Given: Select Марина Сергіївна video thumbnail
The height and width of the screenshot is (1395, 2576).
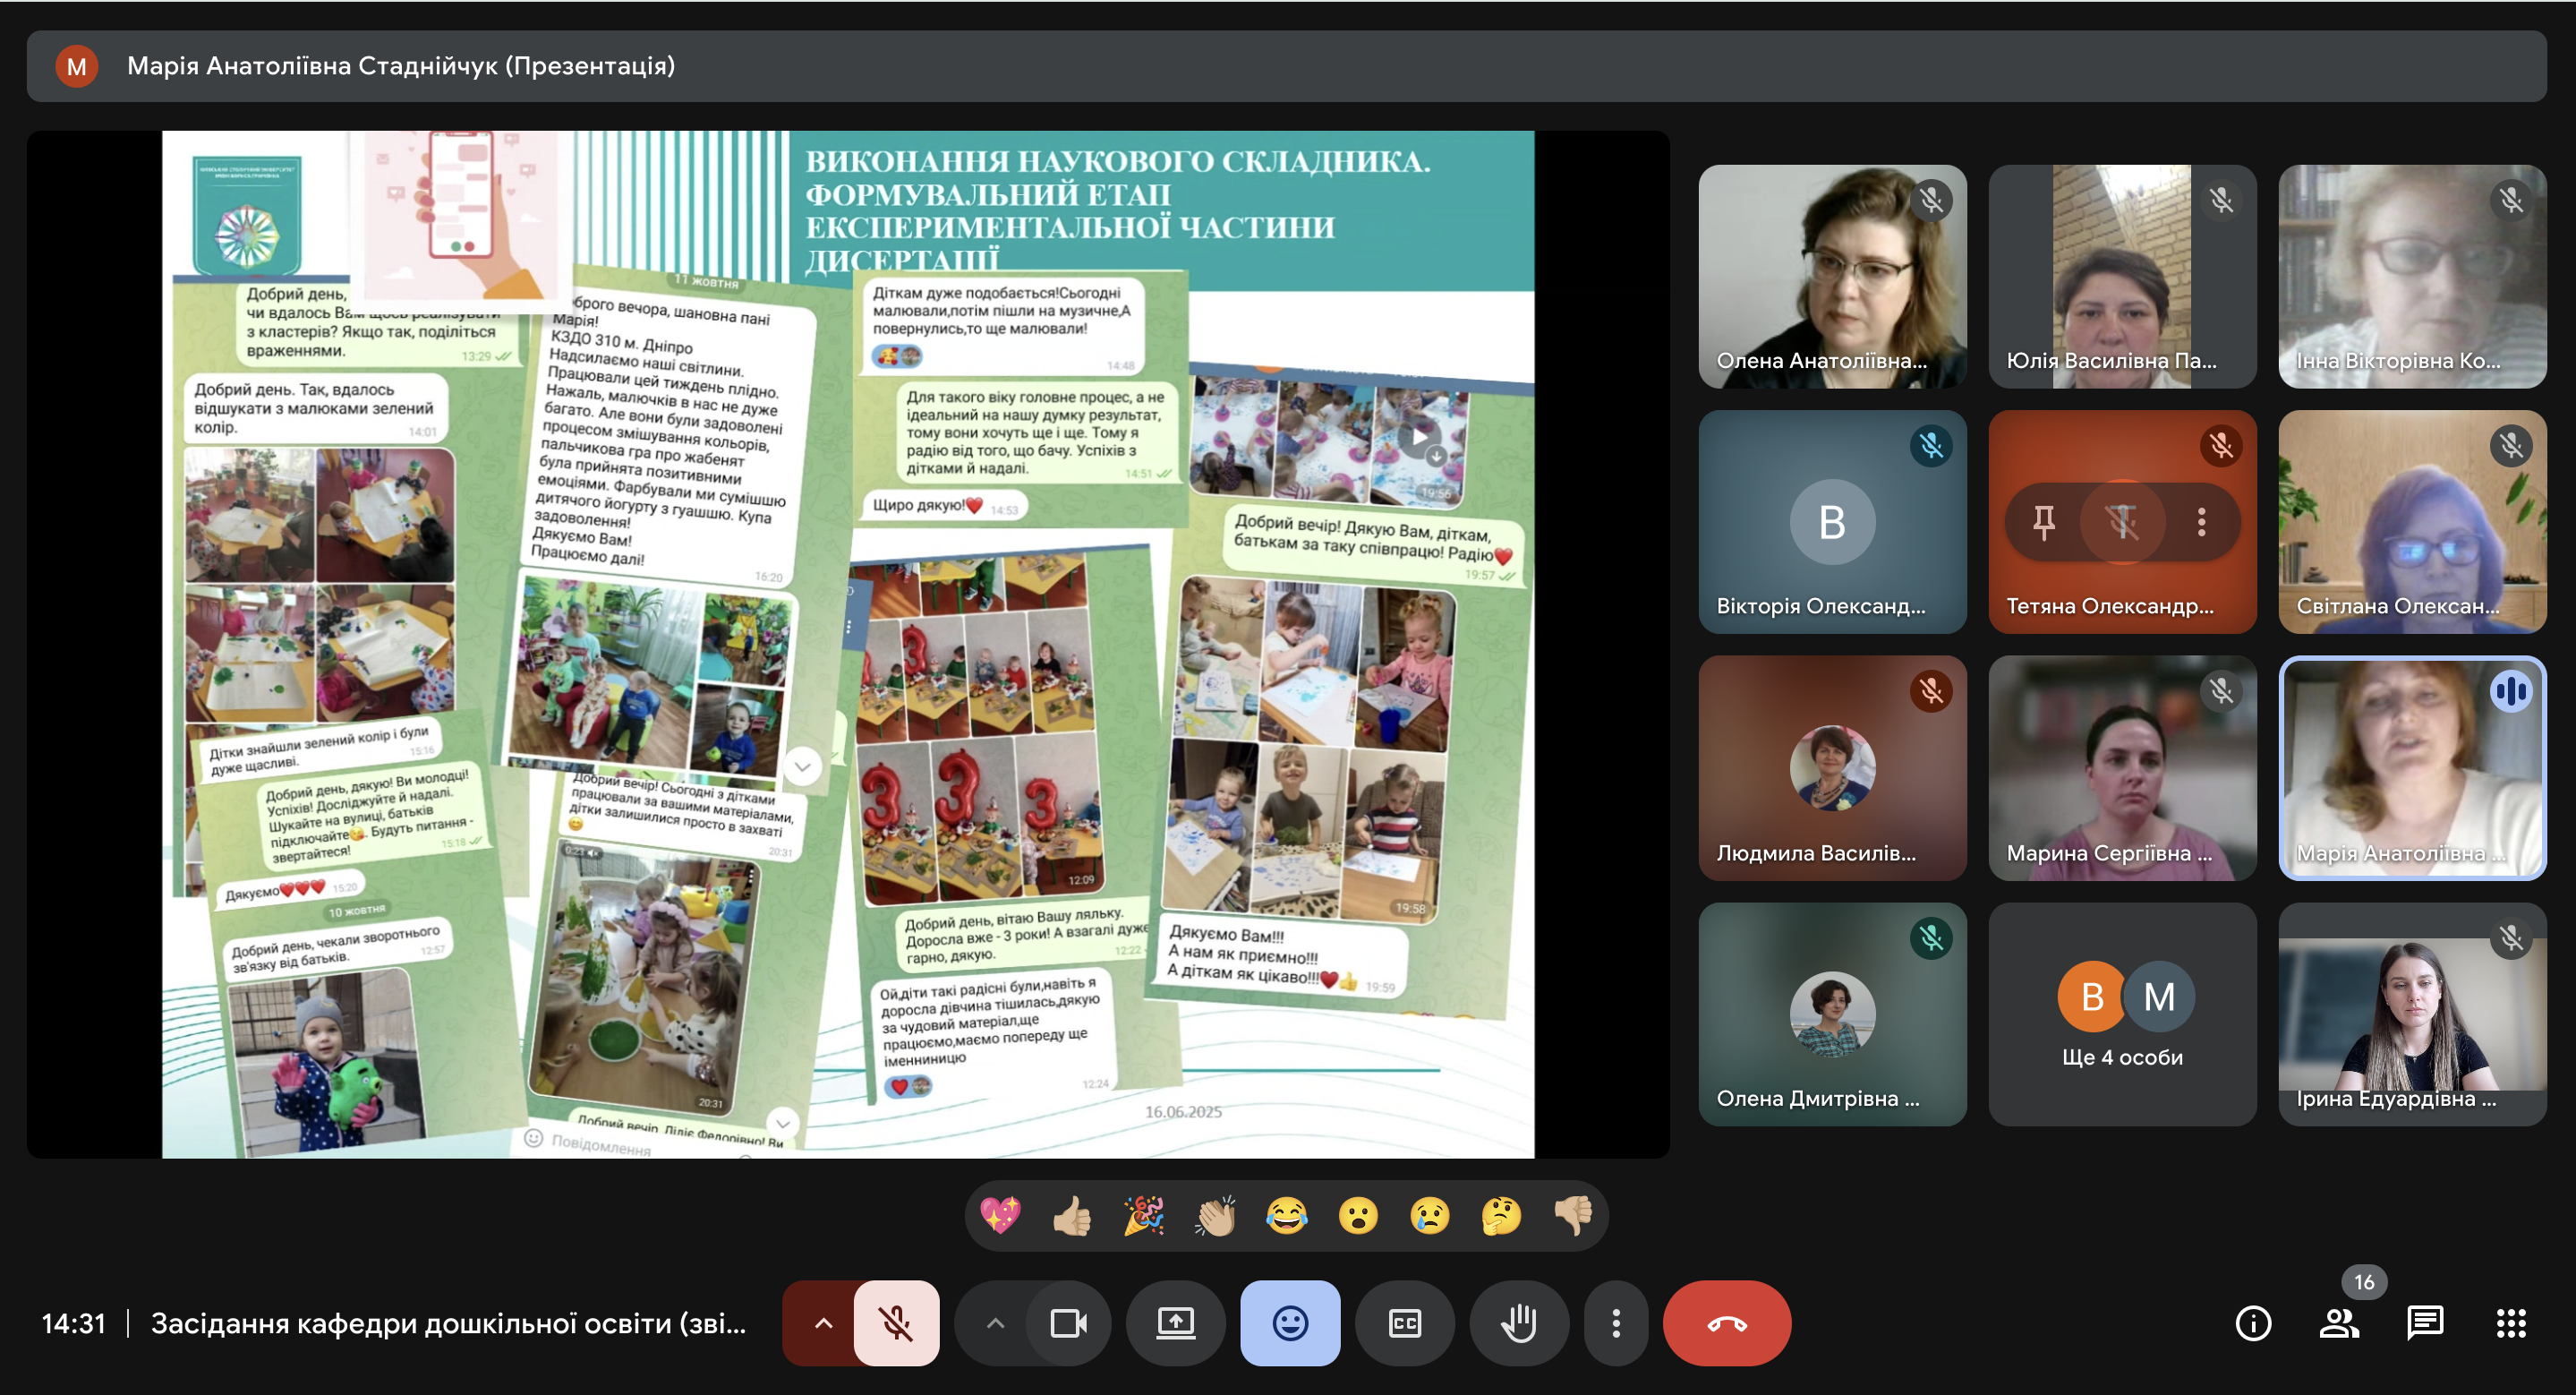Looking at the screenshot, I should pyautogui.click(x=2121, y=768).
